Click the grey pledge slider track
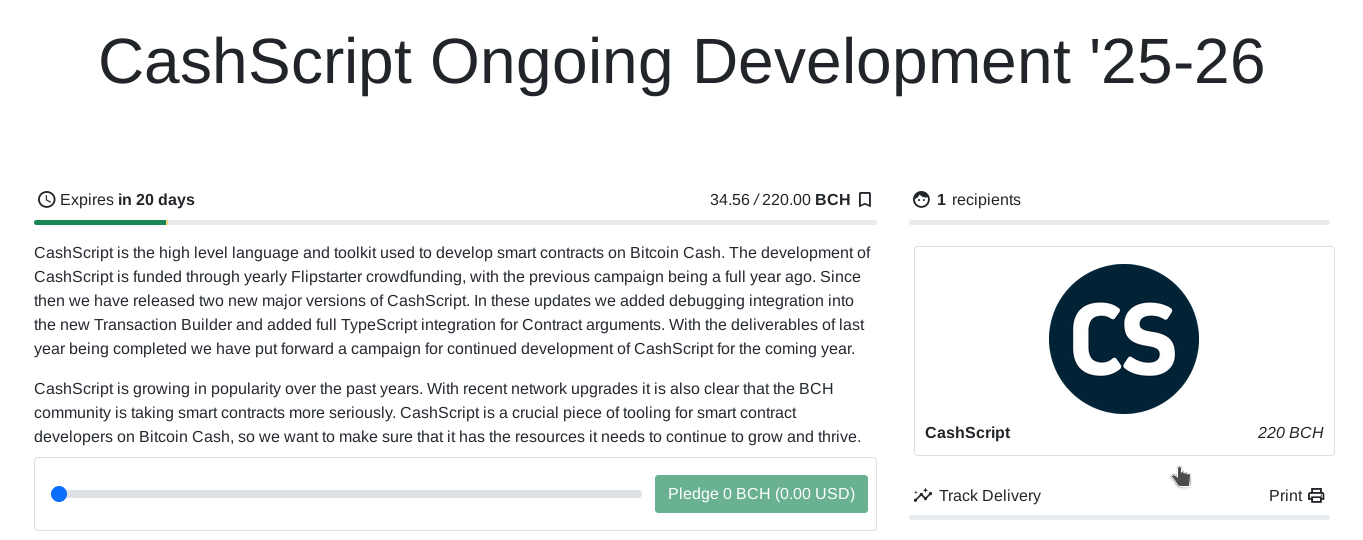The width and height of the screenshot is (1363, 540). pos(350,494)
